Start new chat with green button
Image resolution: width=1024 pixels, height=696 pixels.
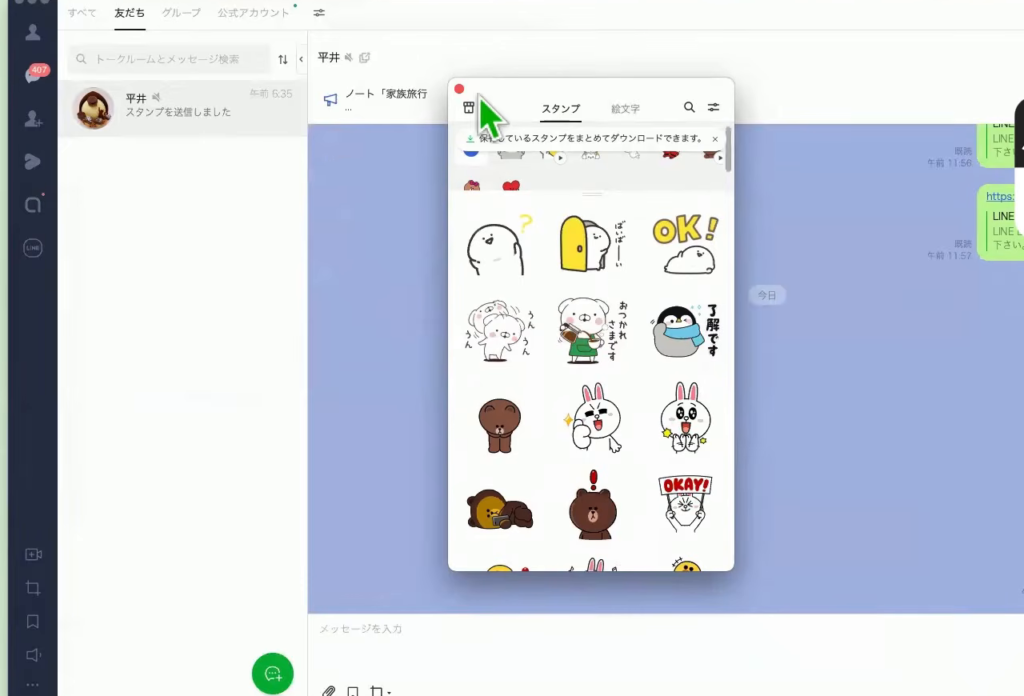[272, 673]
